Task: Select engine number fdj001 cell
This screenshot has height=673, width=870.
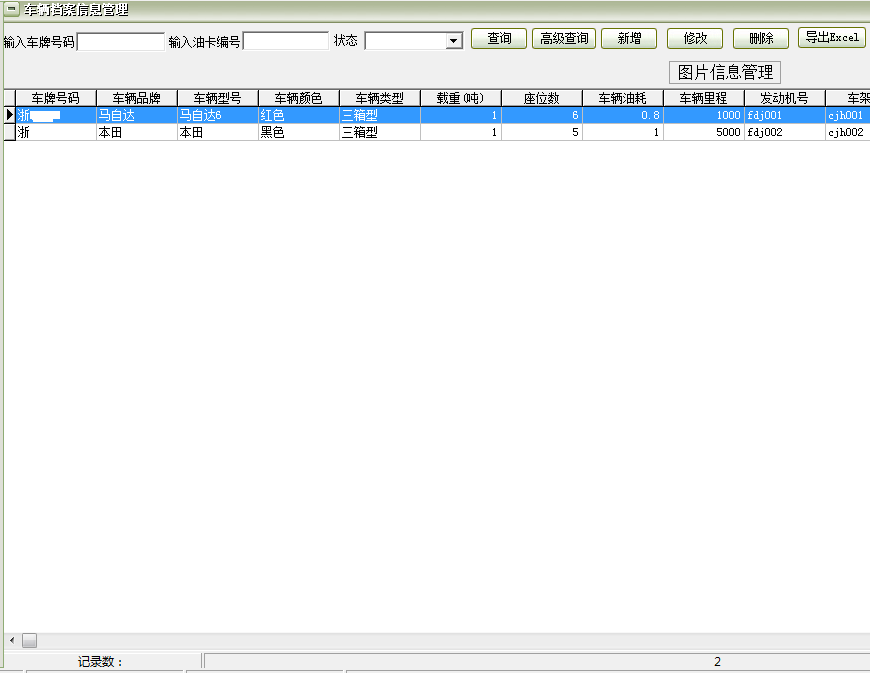Action: tap(785, 115)
